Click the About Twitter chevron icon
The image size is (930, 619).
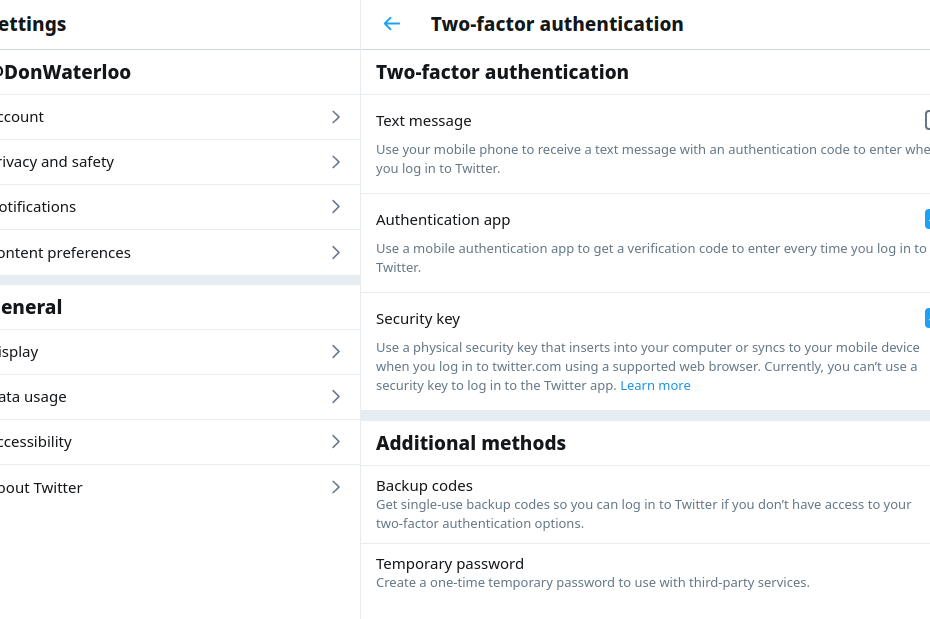pyautogui.click(x=336, y=488)
